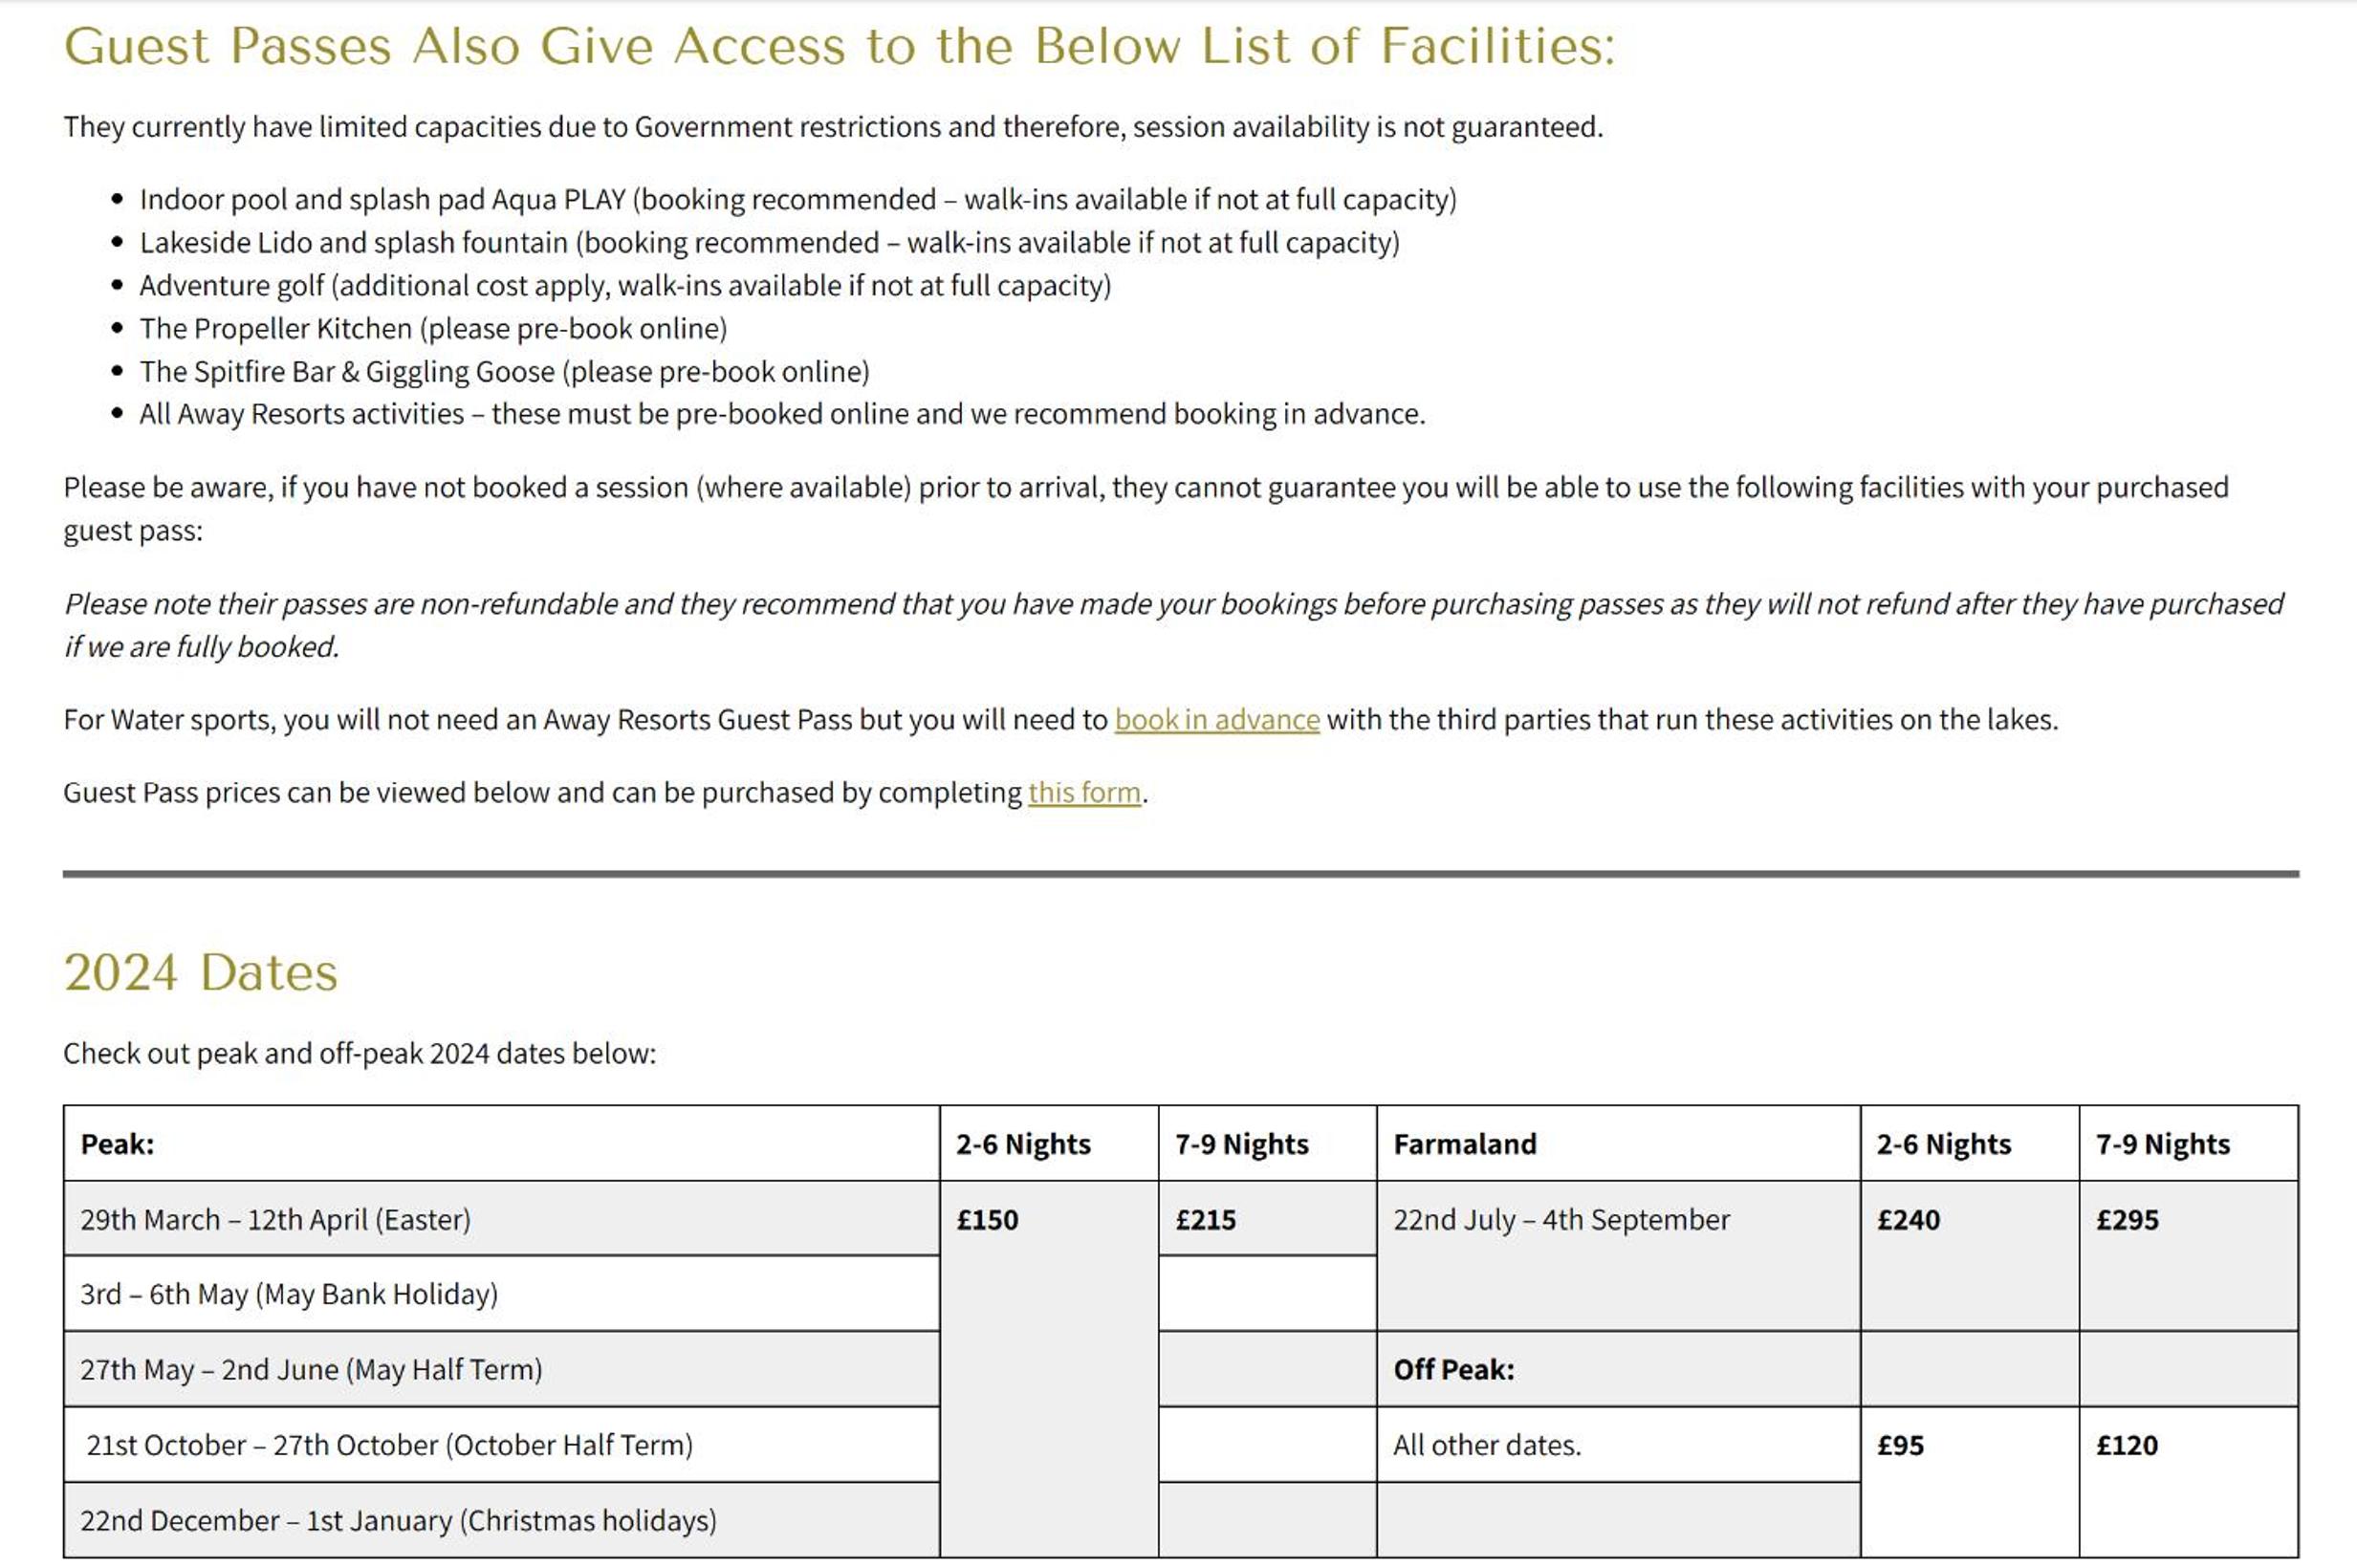Open the 'book in advance' link
Screen dimensions: 2357x1568
(x=1216, y=720)
